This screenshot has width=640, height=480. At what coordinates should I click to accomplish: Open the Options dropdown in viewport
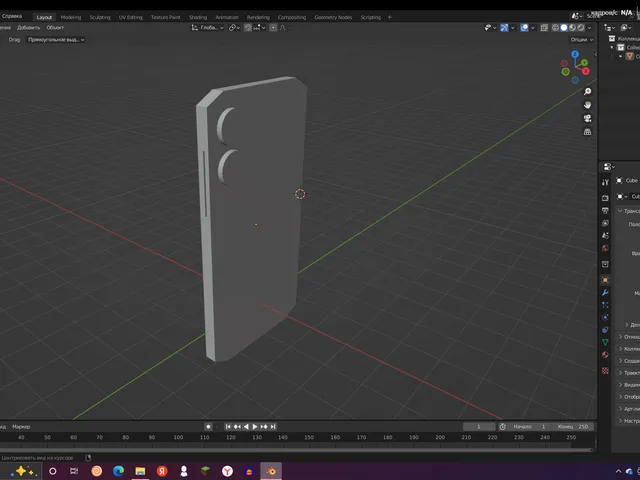click(582, 40)
